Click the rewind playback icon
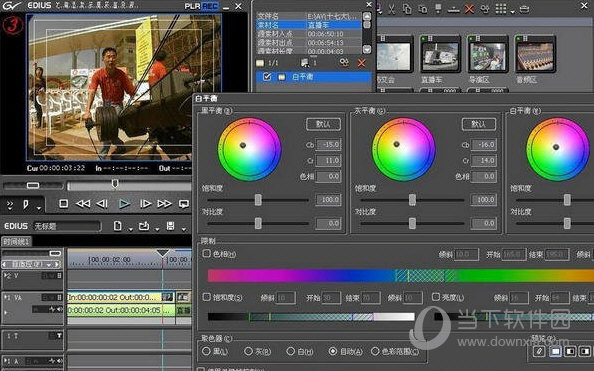This screenshot has width=594, height=371. point(83,204)
